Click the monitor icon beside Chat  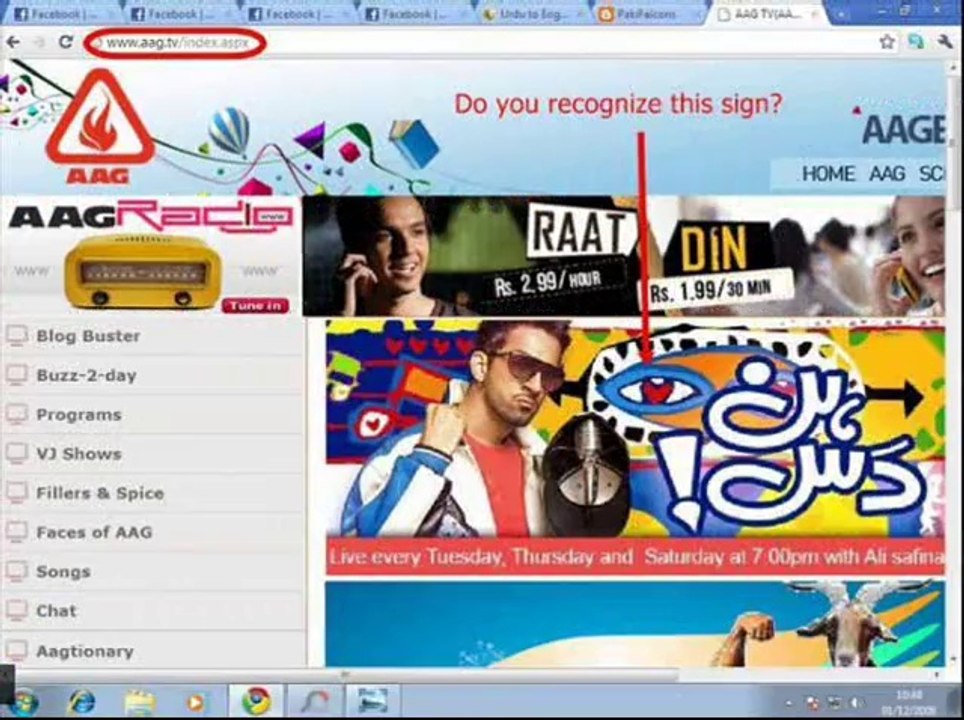(x=17, y=611)
